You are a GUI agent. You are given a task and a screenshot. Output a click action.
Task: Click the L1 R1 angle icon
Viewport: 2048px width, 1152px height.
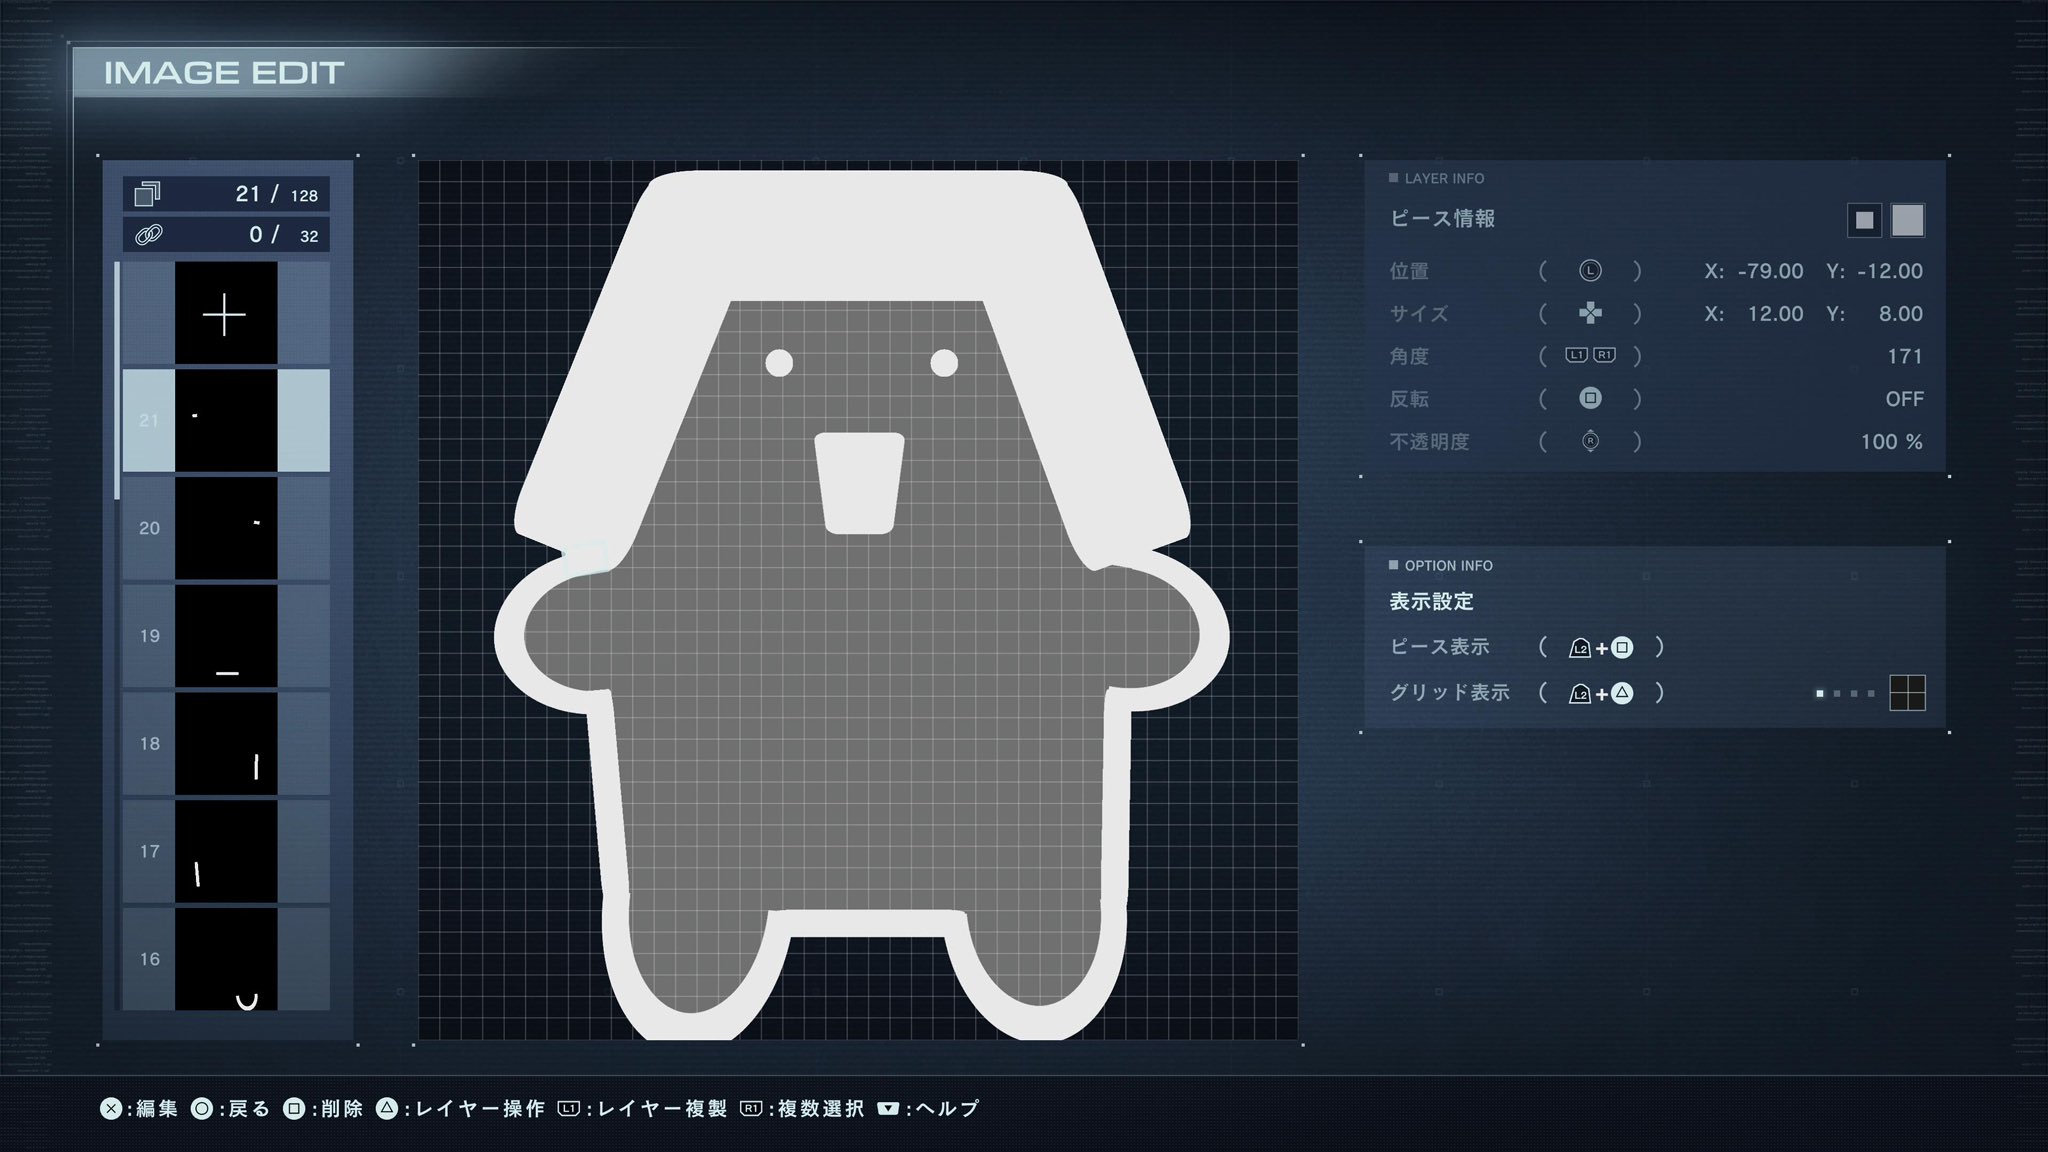pyautogui.click(x=1590, y=356)
